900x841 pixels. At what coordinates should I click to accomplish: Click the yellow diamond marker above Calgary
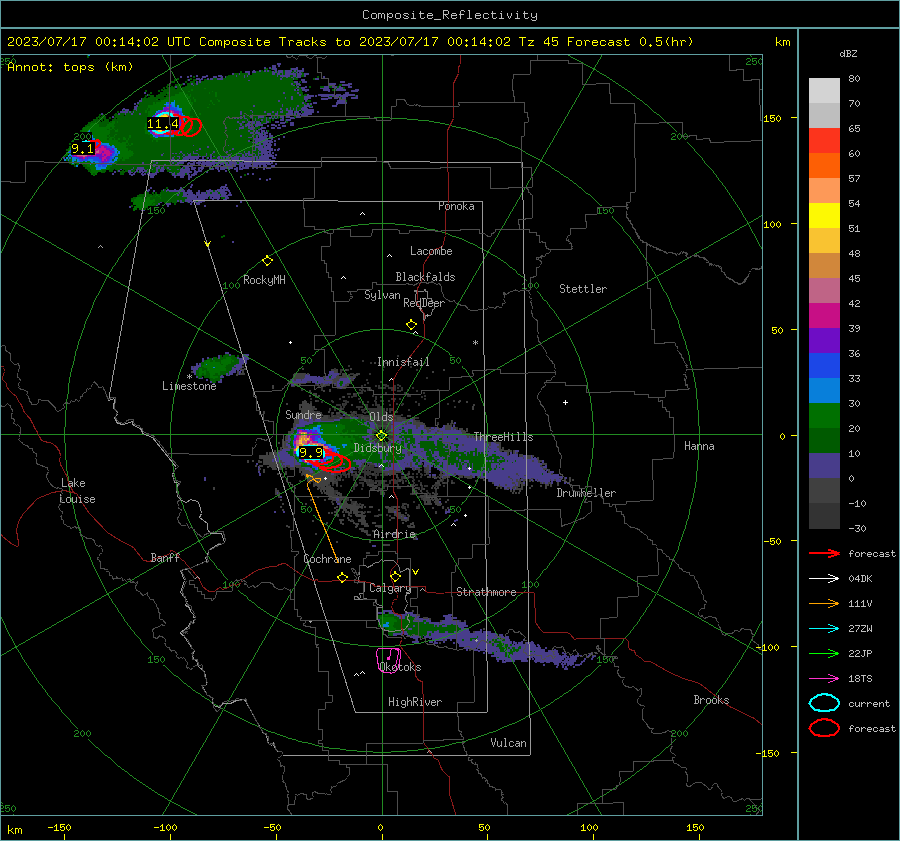tap(395, 576)
